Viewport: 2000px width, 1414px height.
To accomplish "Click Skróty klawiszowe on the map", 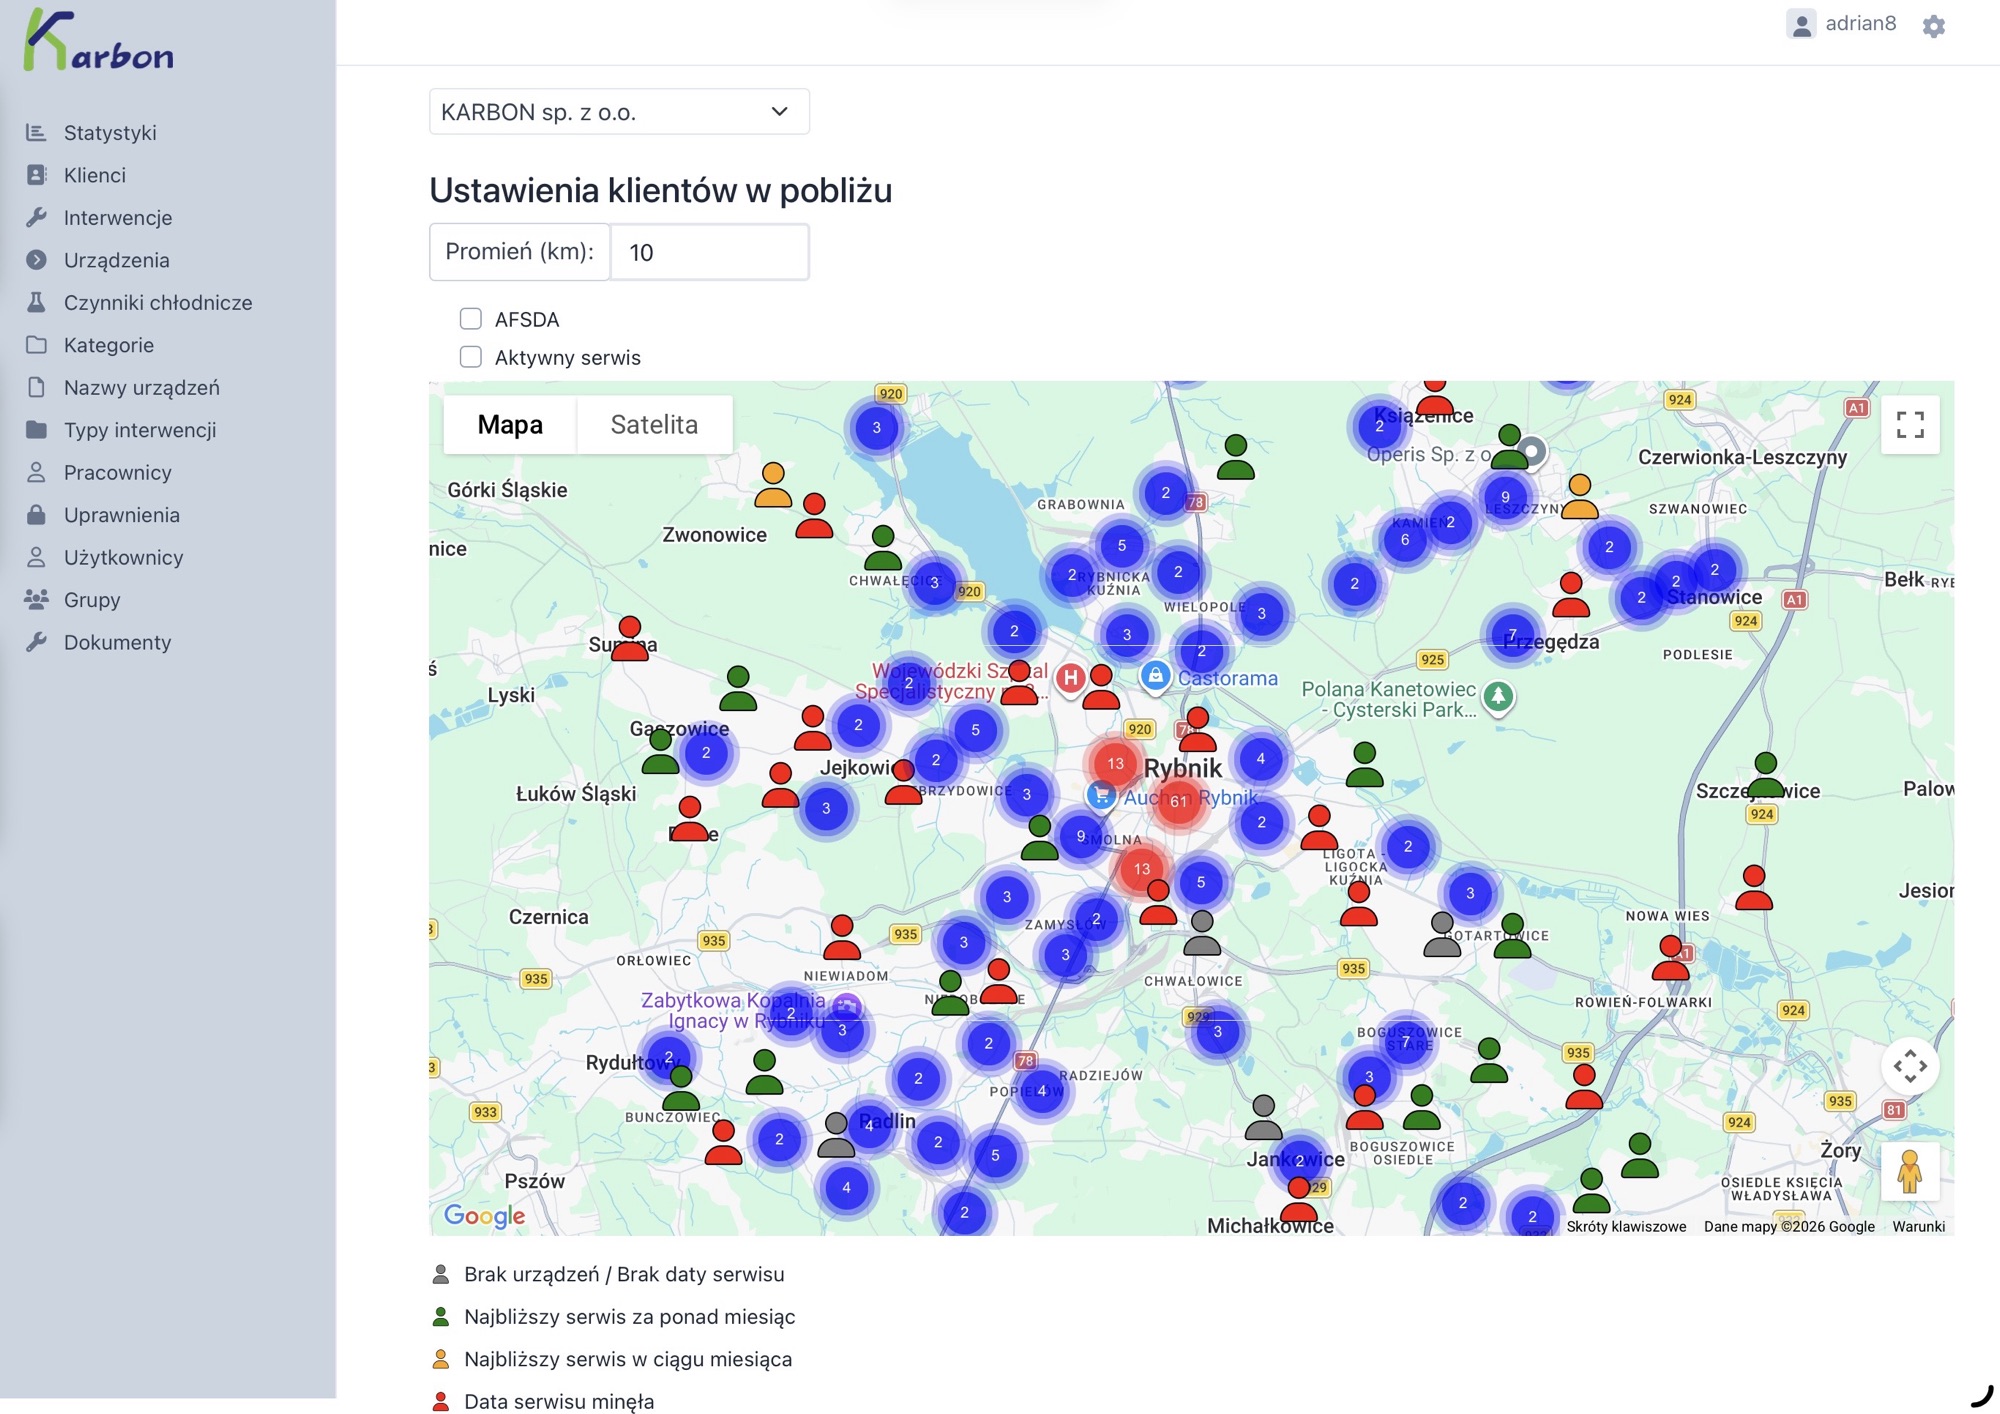I will [1626, 1226].
